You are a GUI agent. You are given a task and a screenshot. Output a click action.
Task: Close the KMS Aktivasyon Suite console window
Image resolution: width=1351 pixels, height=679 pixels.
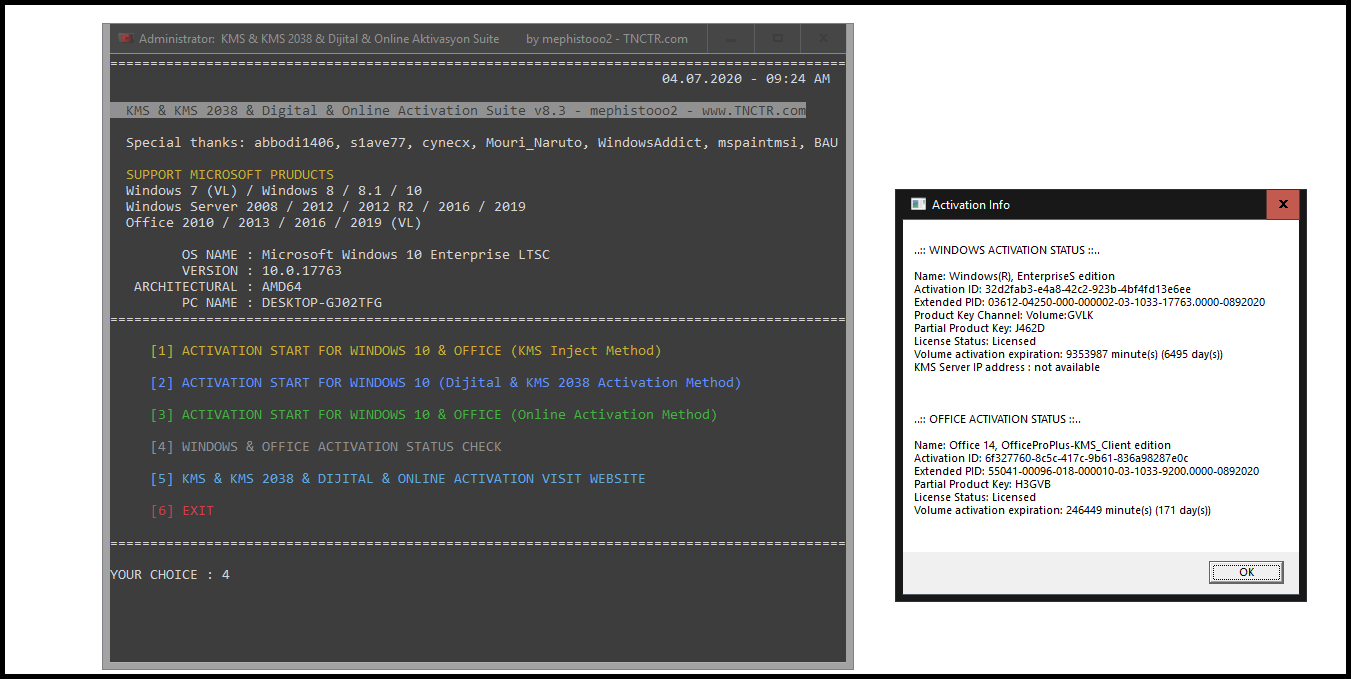(823, 39)
